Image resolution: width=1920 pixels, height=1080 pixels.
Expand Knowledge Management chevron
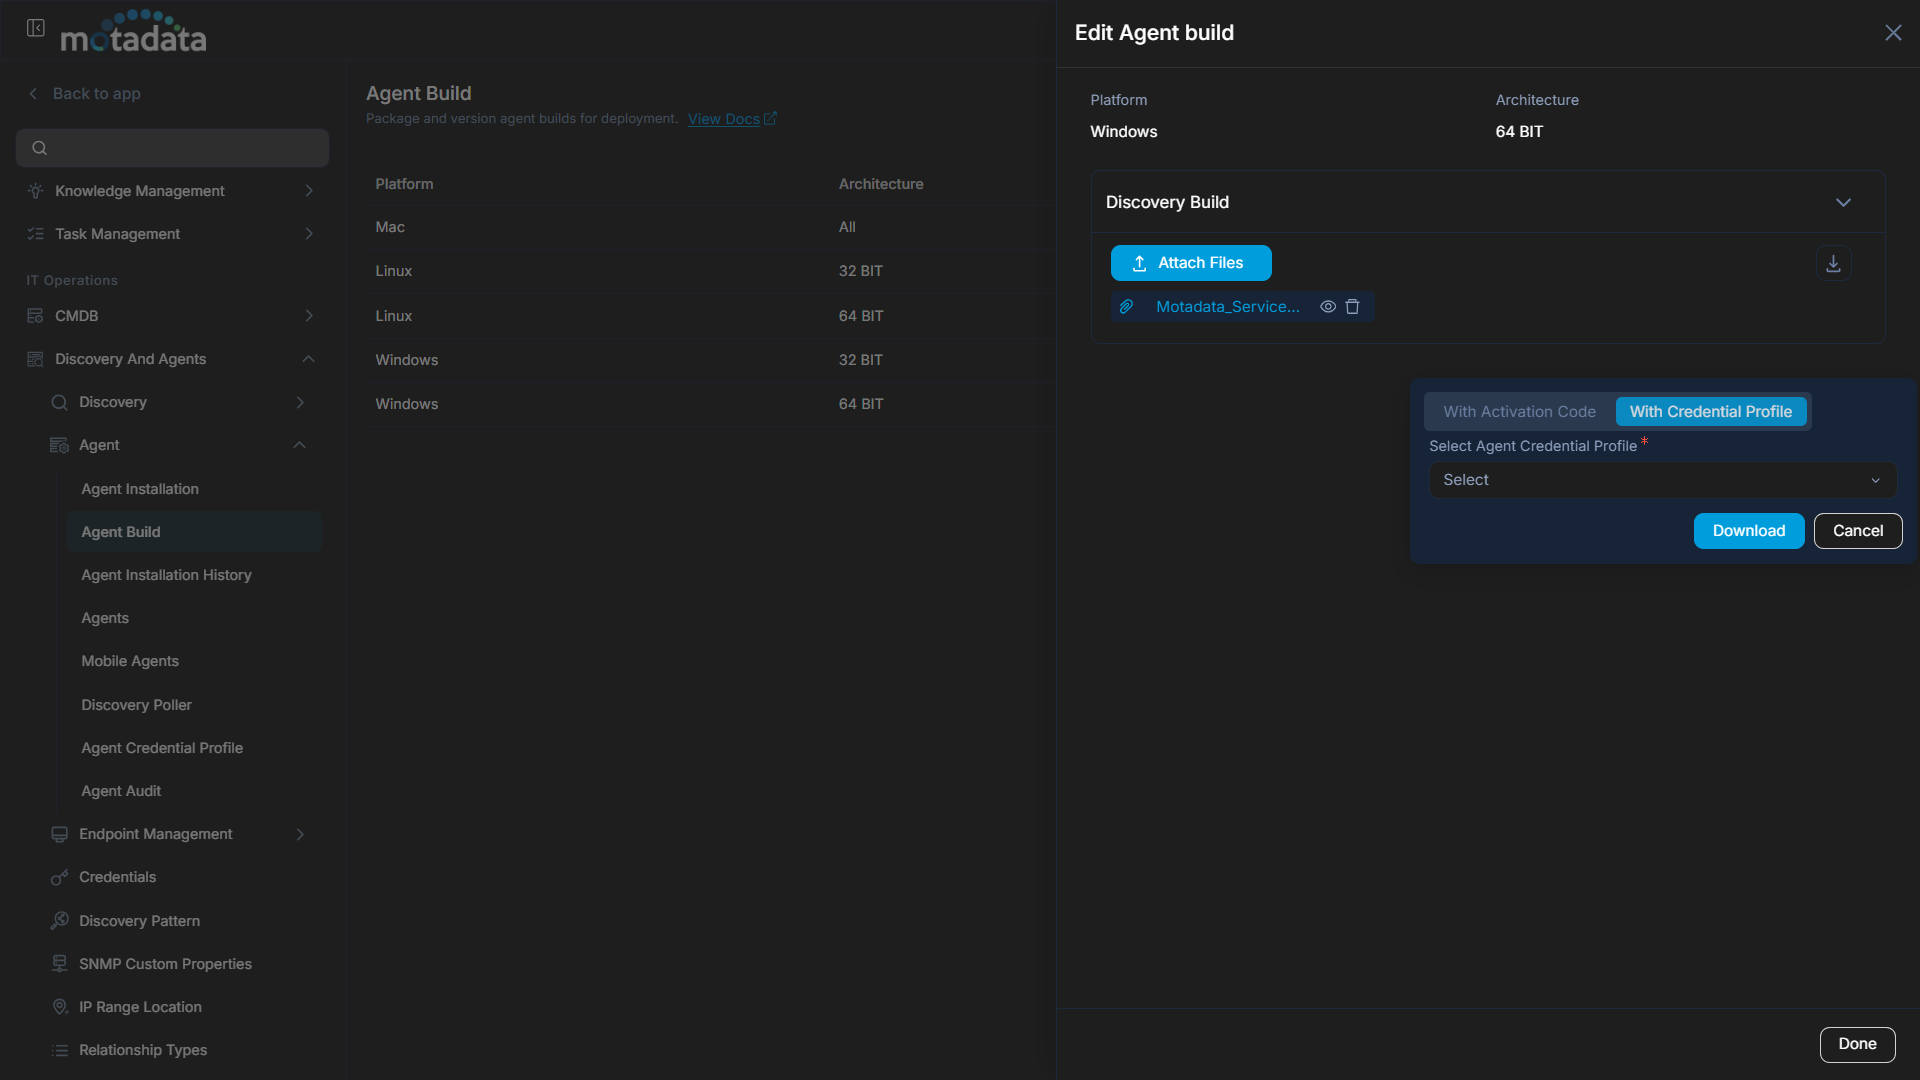pos(309,191)
